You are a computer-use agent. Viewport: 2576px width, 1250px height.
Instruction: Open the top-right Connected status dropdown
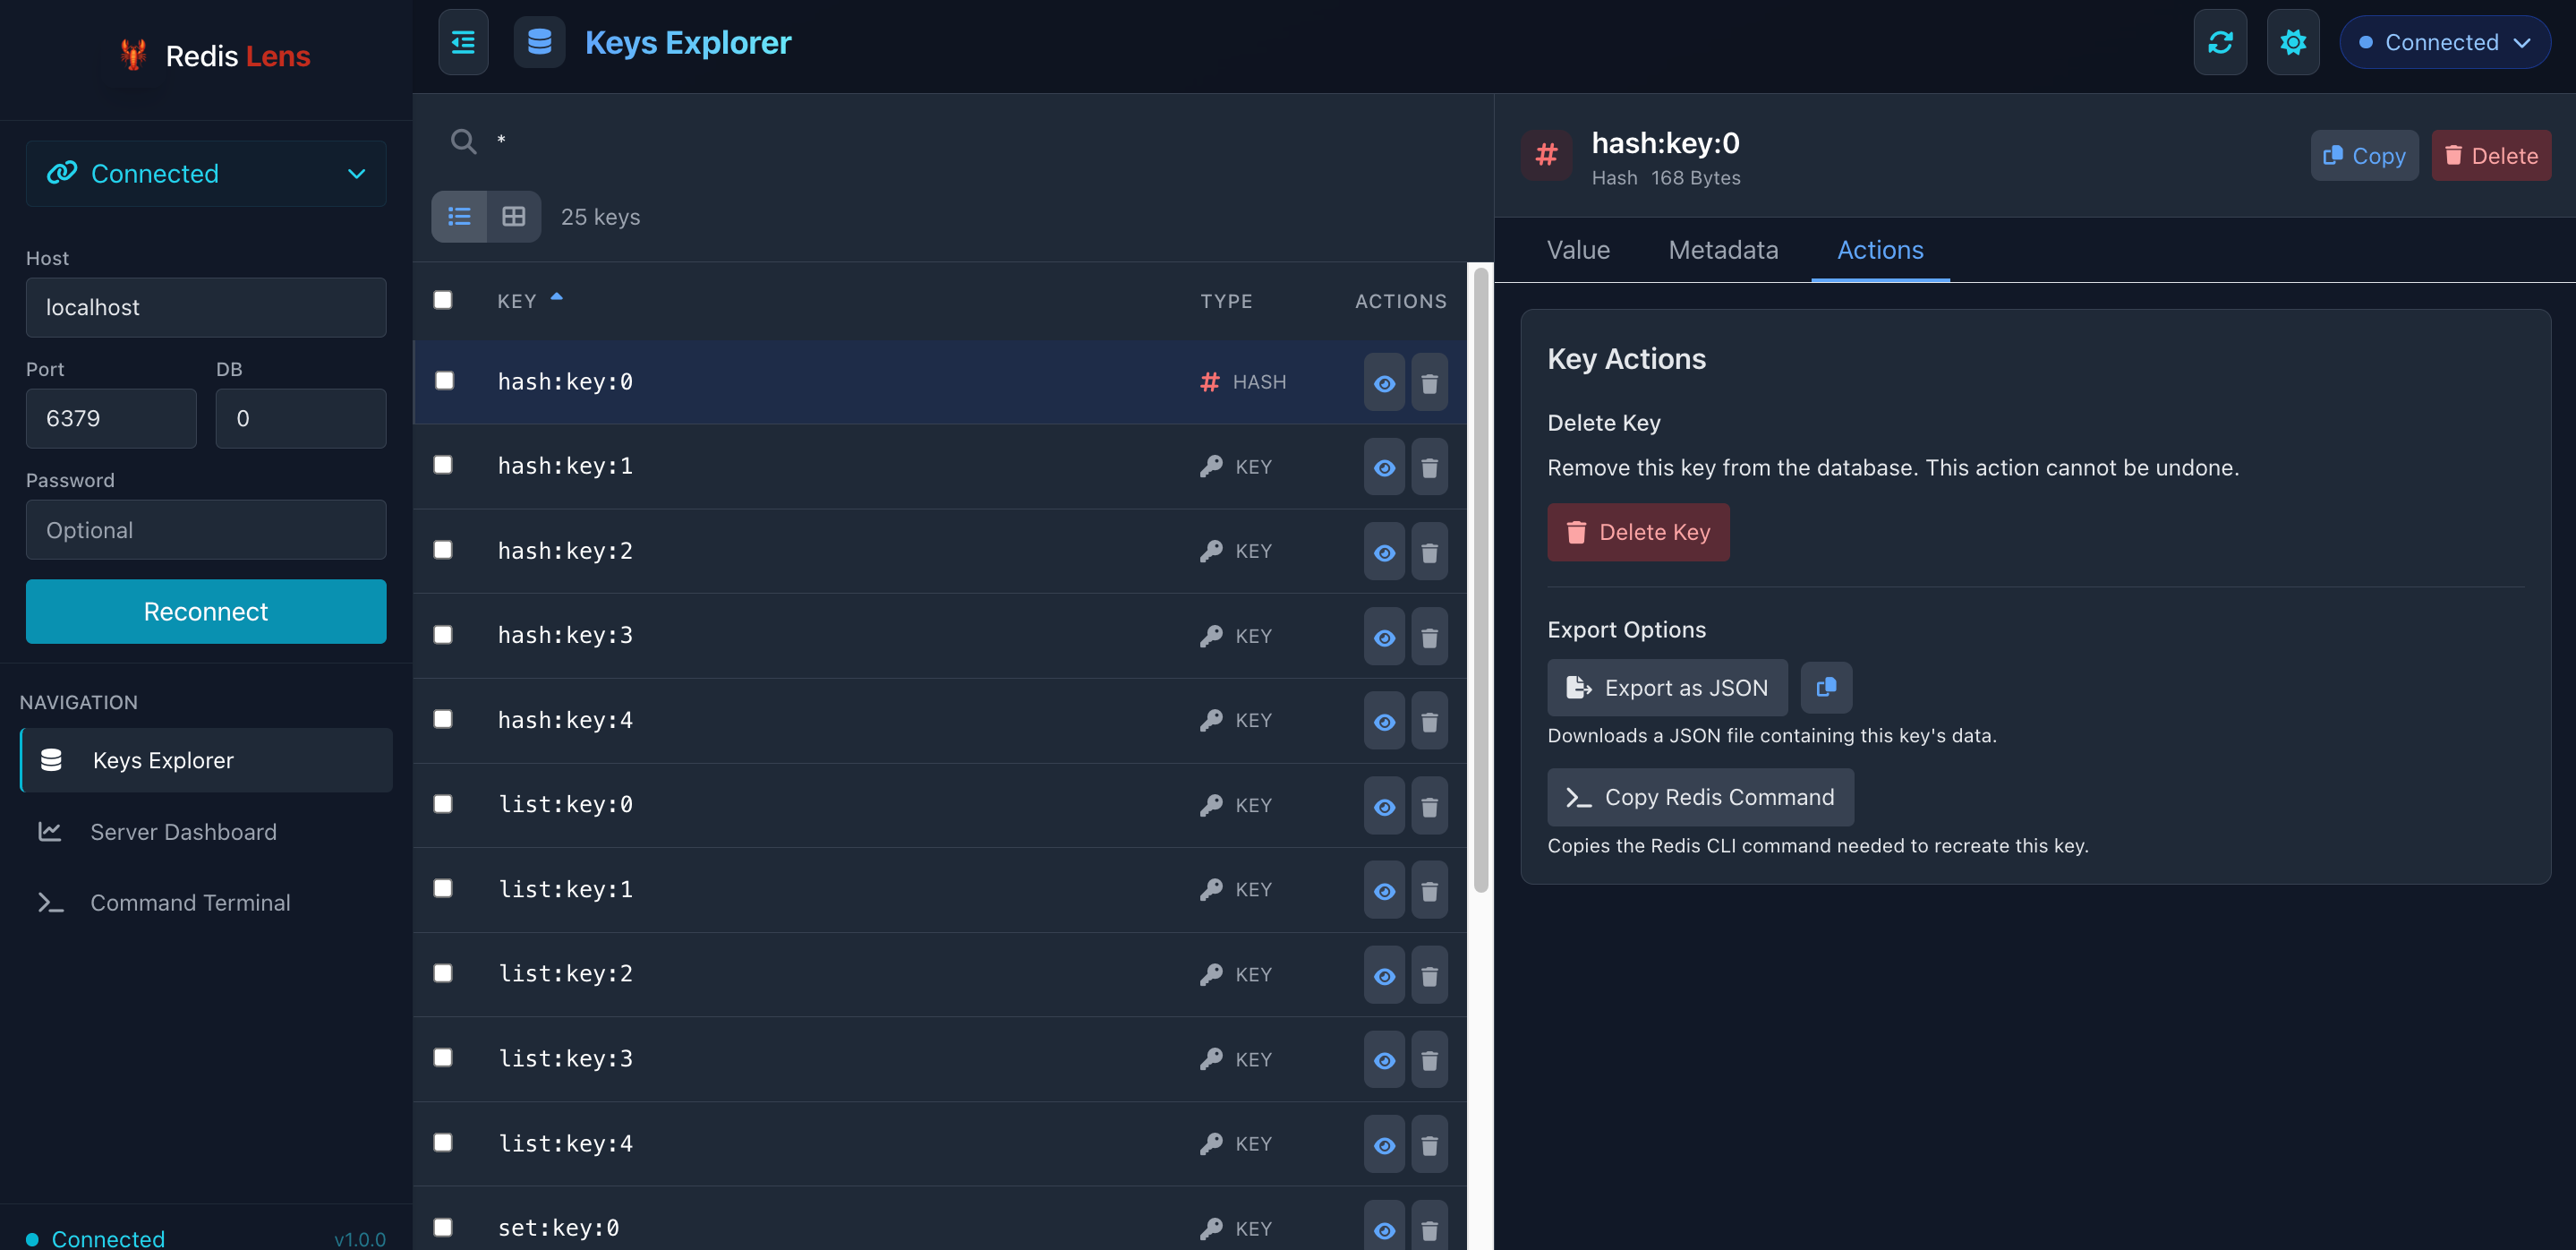click(2444, 42)
